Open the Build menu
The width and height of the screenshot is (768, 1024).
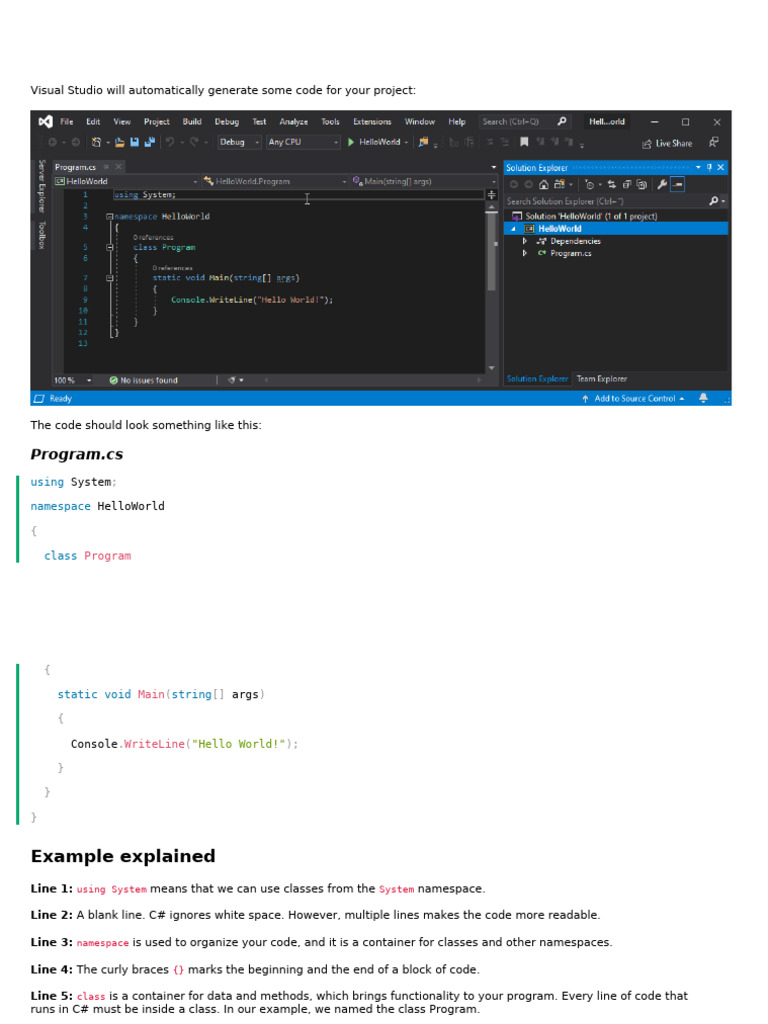point(192,121)
